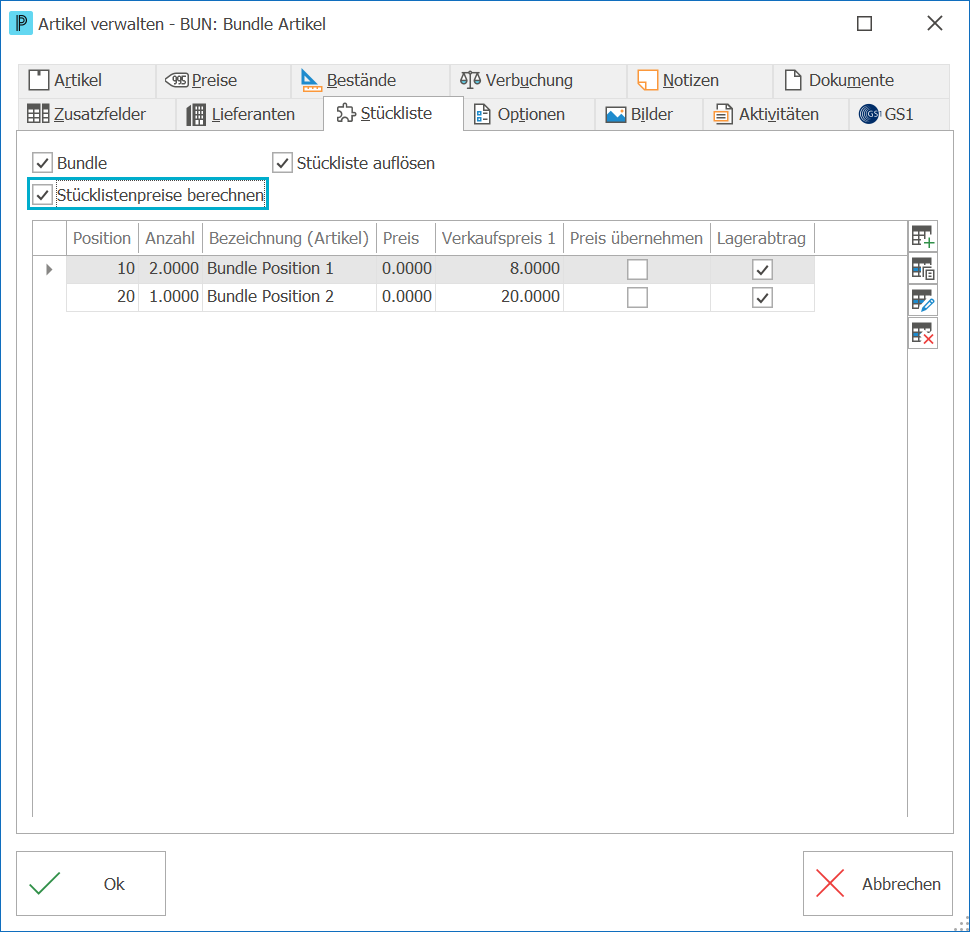Open the Aktivitäten tab
This screenshot has height=932, width=970.
coord(776,114)
